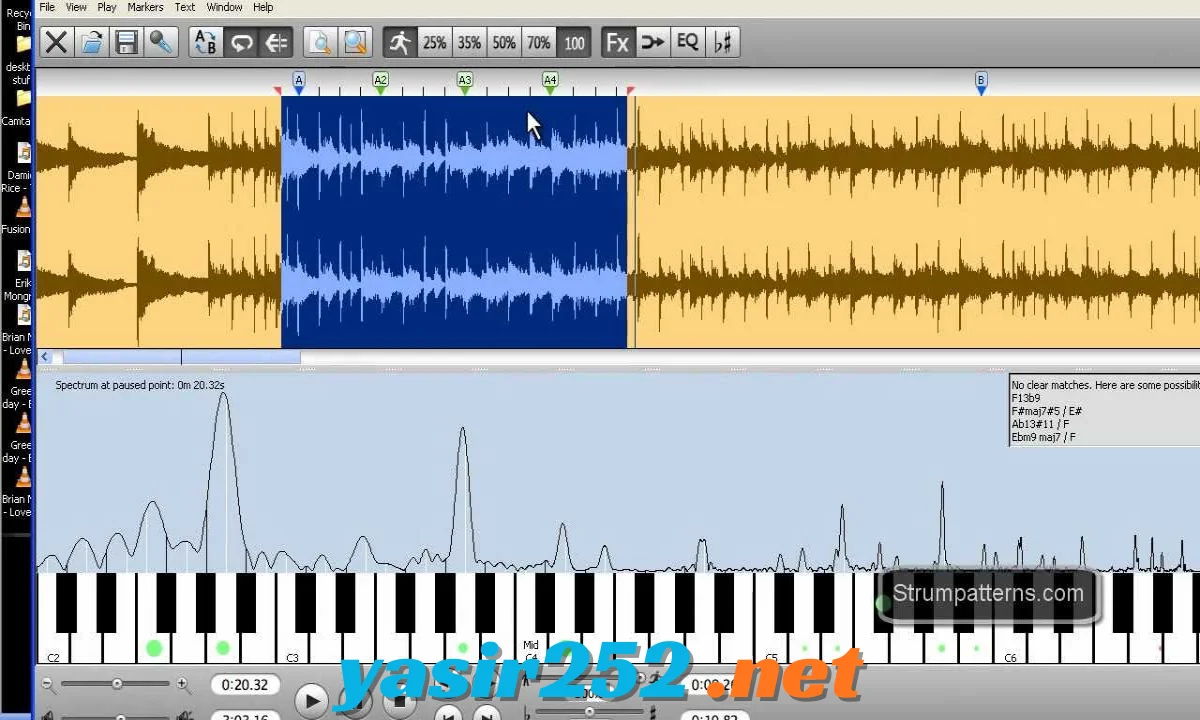Open the Text menu

click(185, 7)
